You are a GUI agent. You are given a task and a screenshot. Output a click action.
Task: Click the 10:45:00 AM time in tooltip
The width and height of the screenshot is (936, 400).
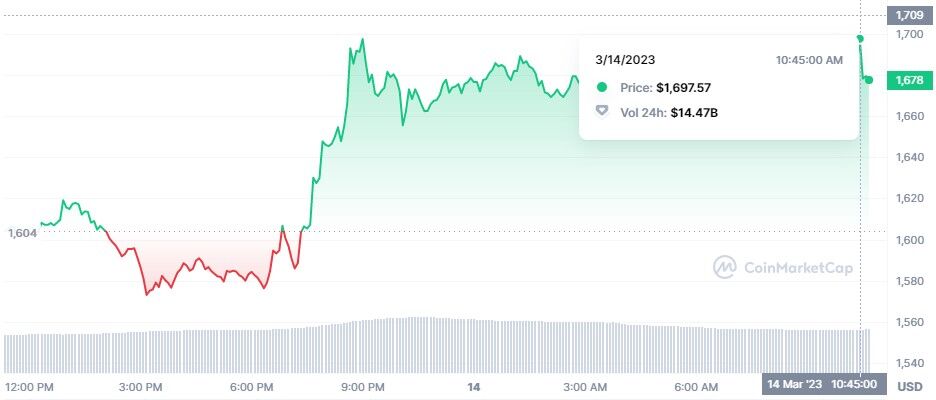pos(809,60)
